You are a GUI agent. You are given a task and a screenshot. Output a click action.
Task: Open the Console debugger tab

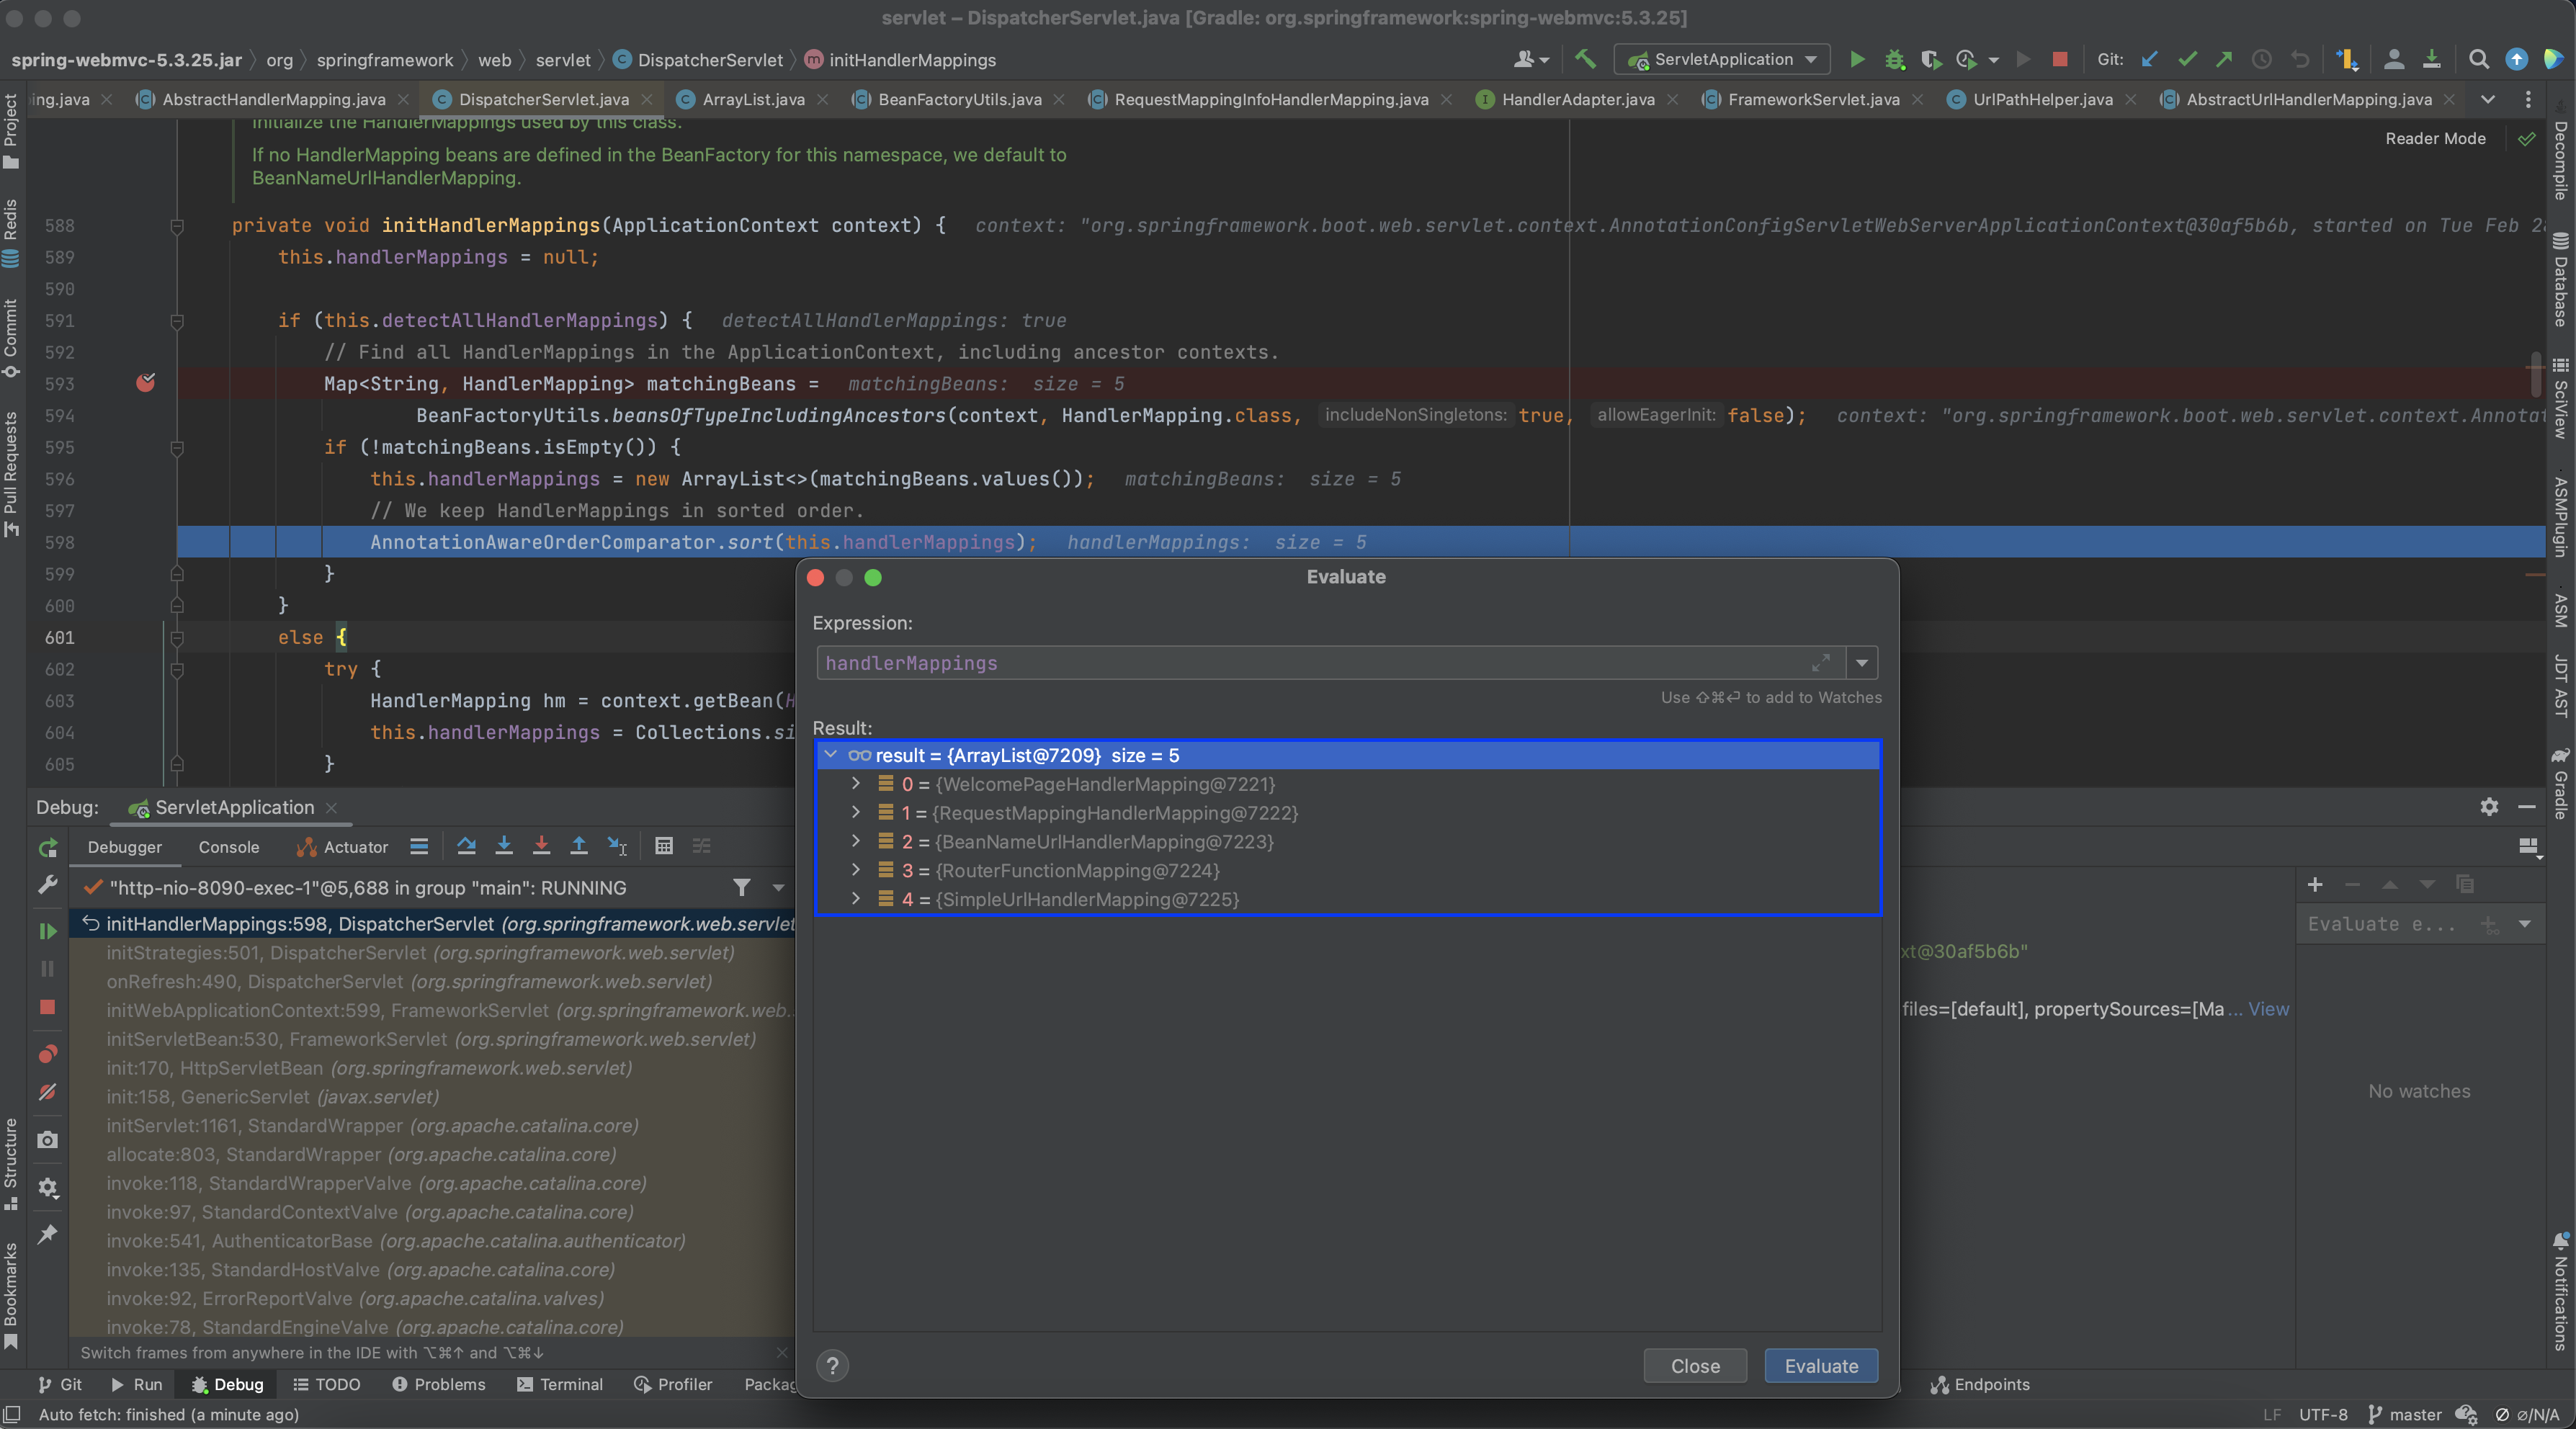coord(228,847)
